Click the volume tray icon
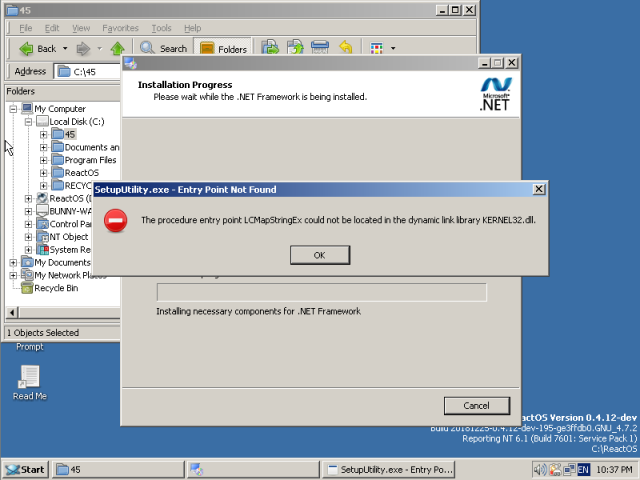Screen dimensions: 640x480 click(540, 470)
